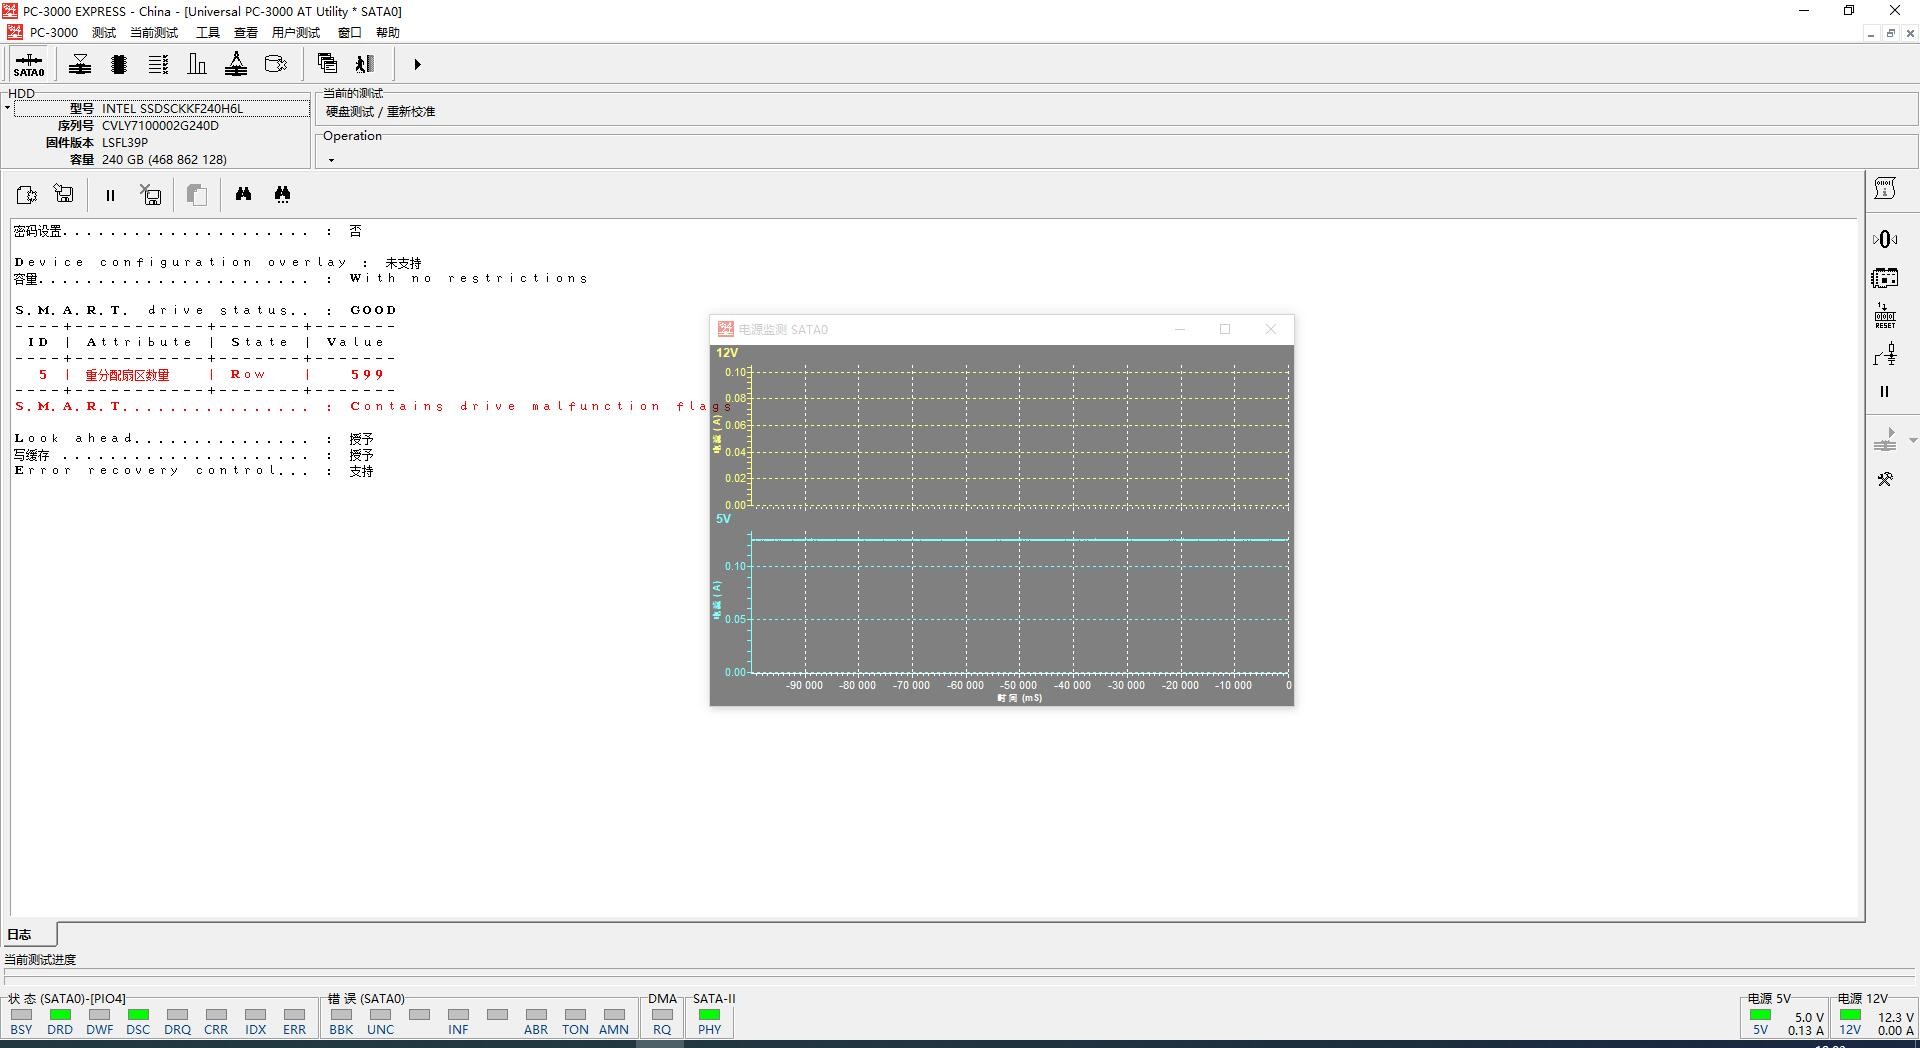This screenshot has width=1920, height=1048.
Task: Click the power switch circuit icon
Action: tap(1885, 355)
